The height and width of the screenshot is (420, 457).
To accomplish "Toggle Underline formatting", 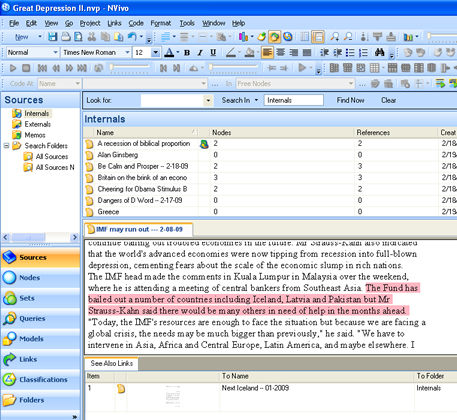I will [213, 52].
